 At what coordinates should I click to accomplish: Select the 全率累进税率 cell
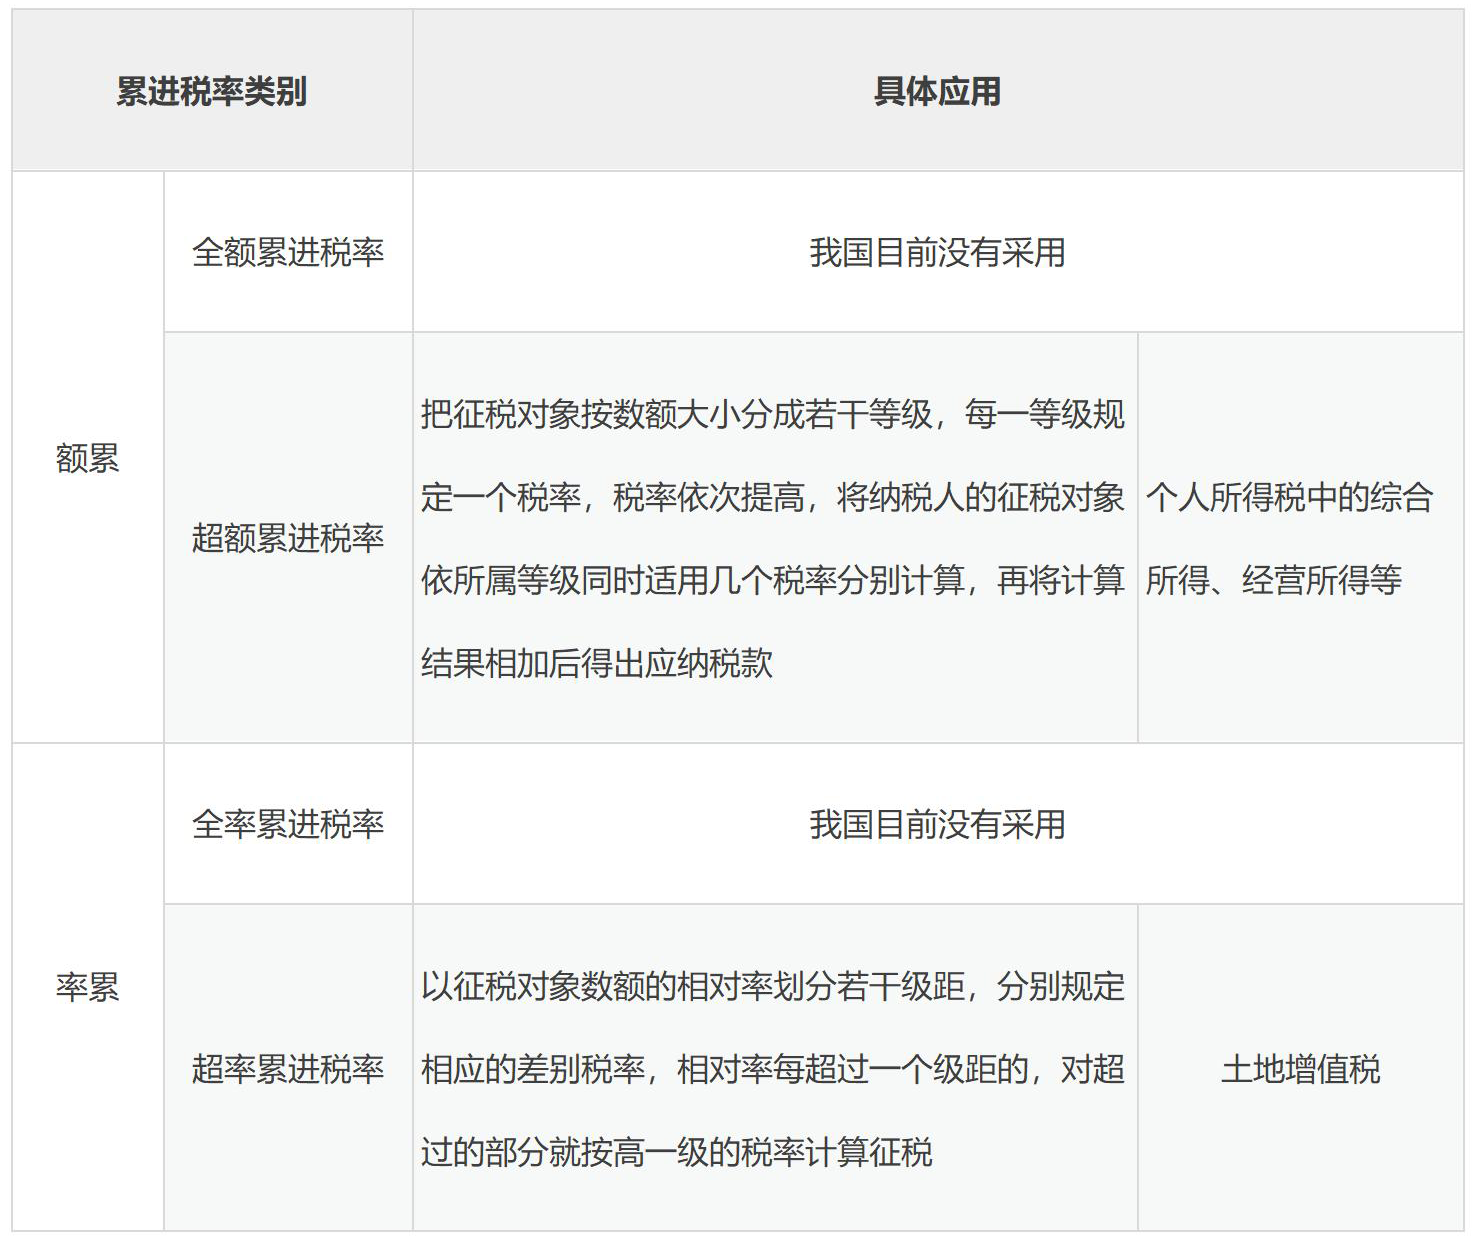[x=288, y=824]
